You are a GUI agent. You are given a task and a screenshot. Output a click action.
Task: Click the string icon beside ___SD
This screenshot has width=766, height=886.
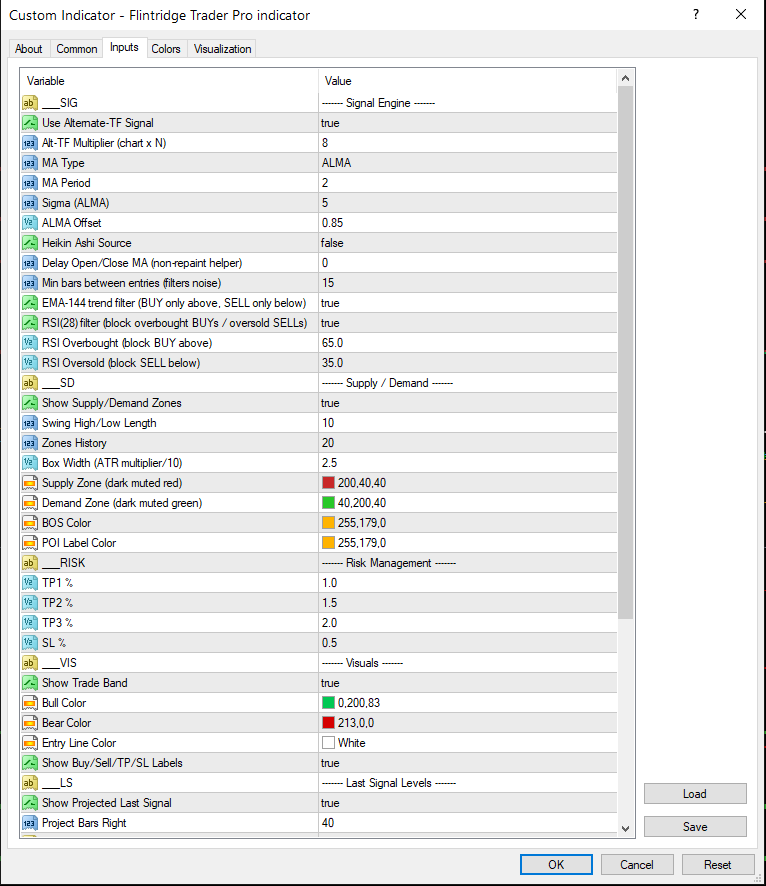pyautogui.click(x=30, y=383)
